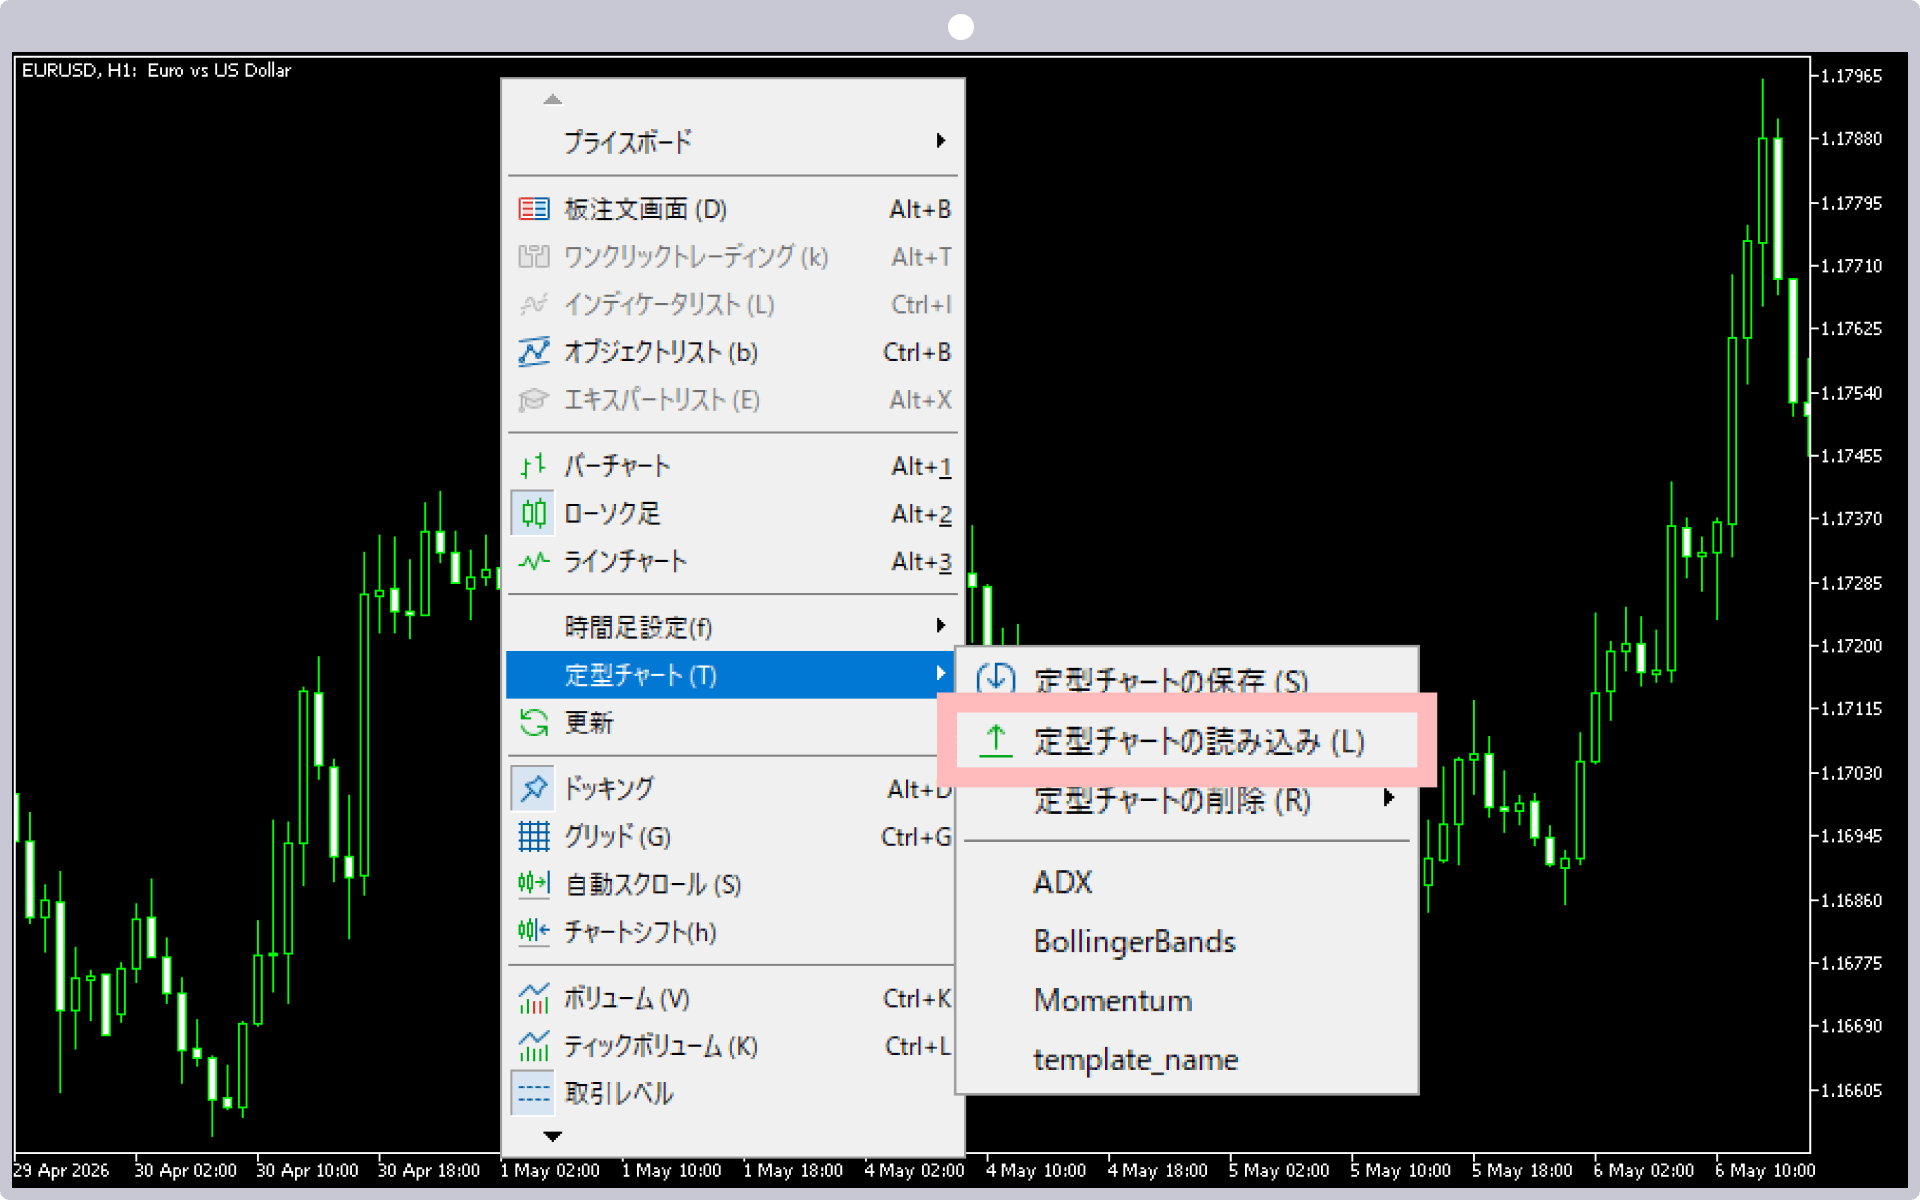Click the 自動スクロール icon
The image size is (1920, 1200).
pyautogui.click(x=534, y=884)
